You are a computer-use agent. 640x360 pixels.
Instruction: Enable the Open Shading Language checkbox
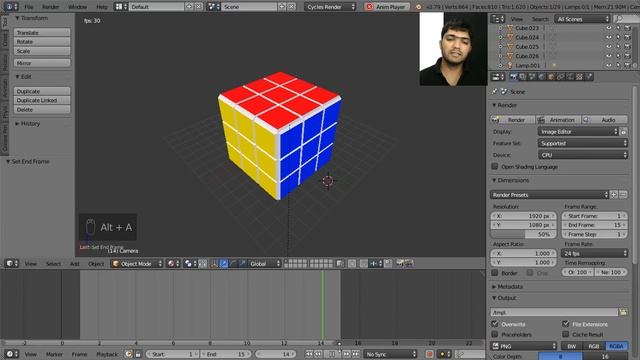495,167
